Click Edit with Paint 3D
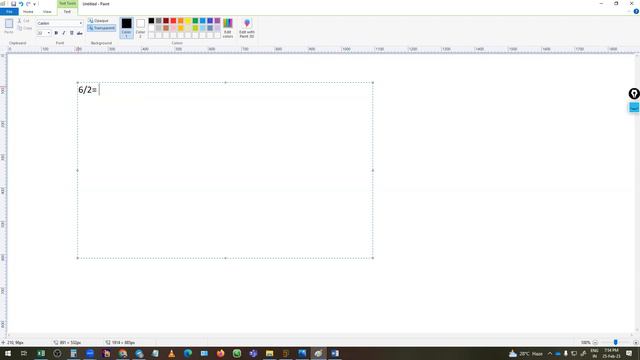The image size is (640, 360). (247, 28)
